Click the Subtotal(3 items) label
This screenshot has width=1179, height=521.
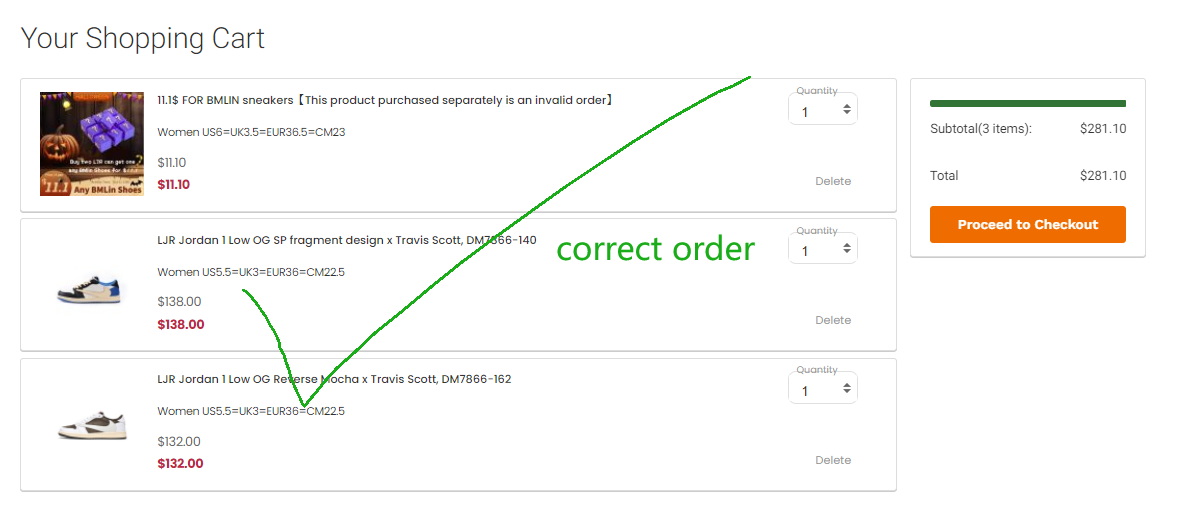[x=980, y=128]
